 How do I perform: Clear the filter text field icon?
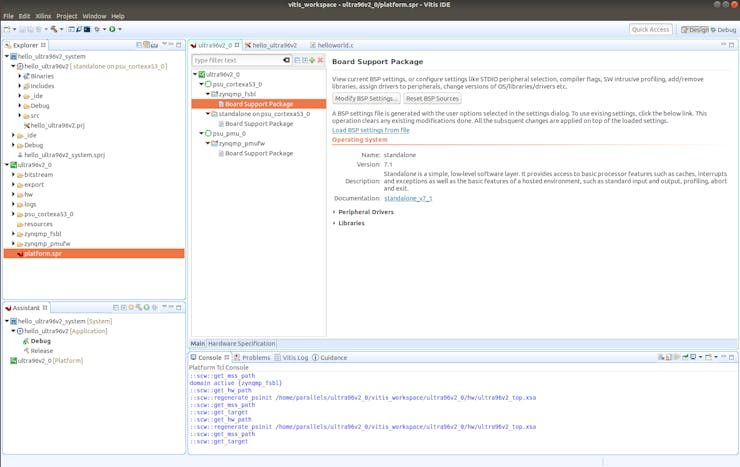(x=286, y=60)
